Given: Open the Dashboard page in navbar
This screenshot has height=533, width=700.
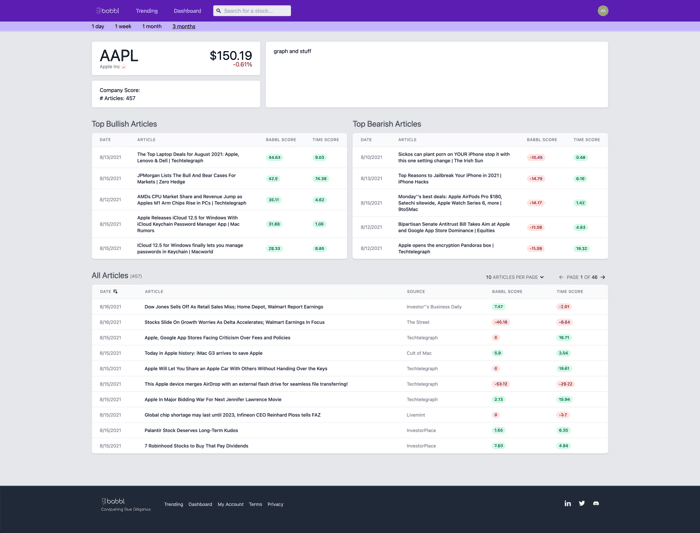Looking at the screenshot, I should pyautogui.click(x=188, y=11).
